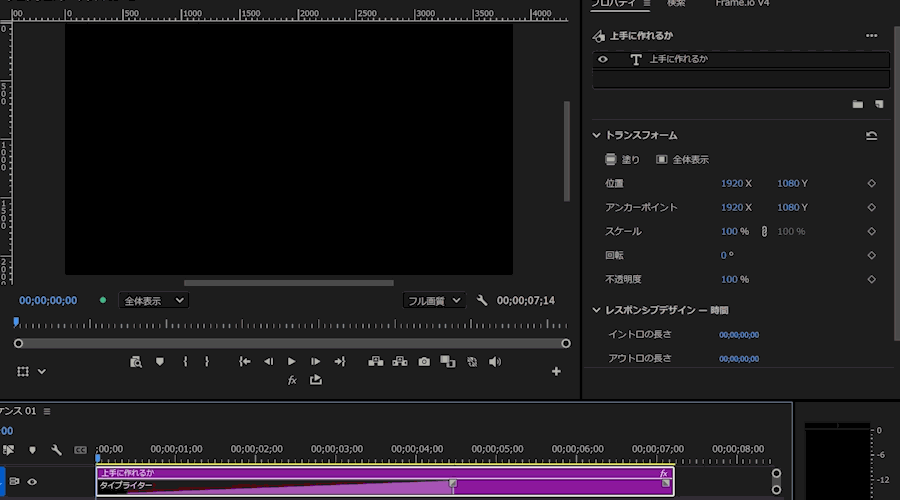Open the button editor plus icon
900x500 pixels.
tap(556, 371)
